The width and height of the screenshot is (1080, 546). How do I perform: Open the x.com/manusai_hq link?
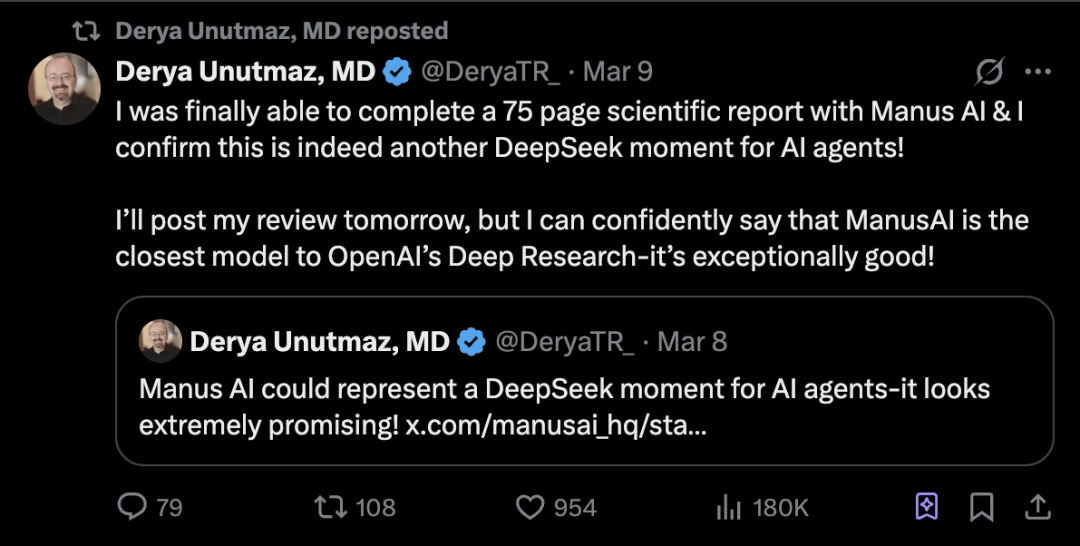click(x=557, y=425)
